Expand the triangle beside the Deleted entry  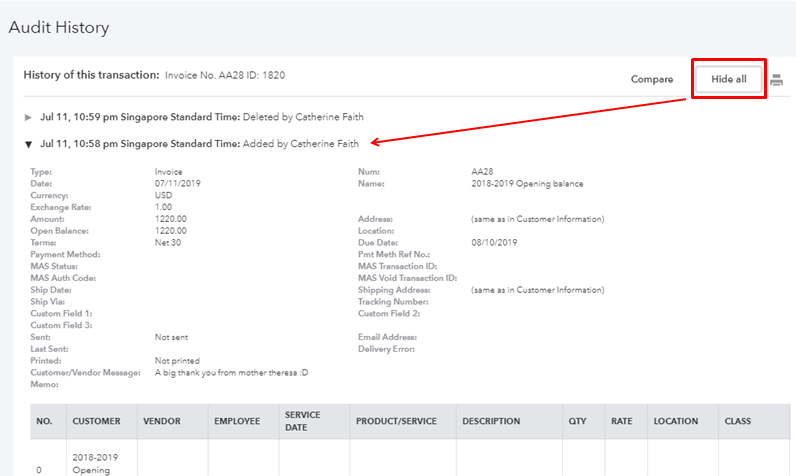[29, 117]
